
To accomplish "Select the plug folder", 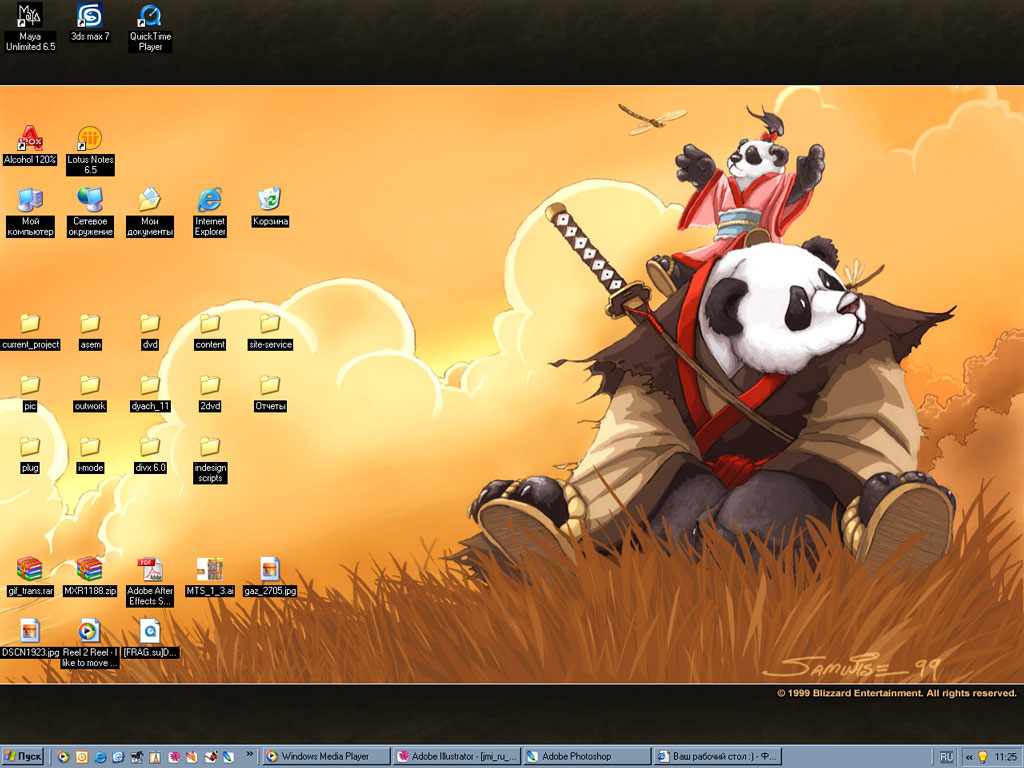I will tap(30, 455).
